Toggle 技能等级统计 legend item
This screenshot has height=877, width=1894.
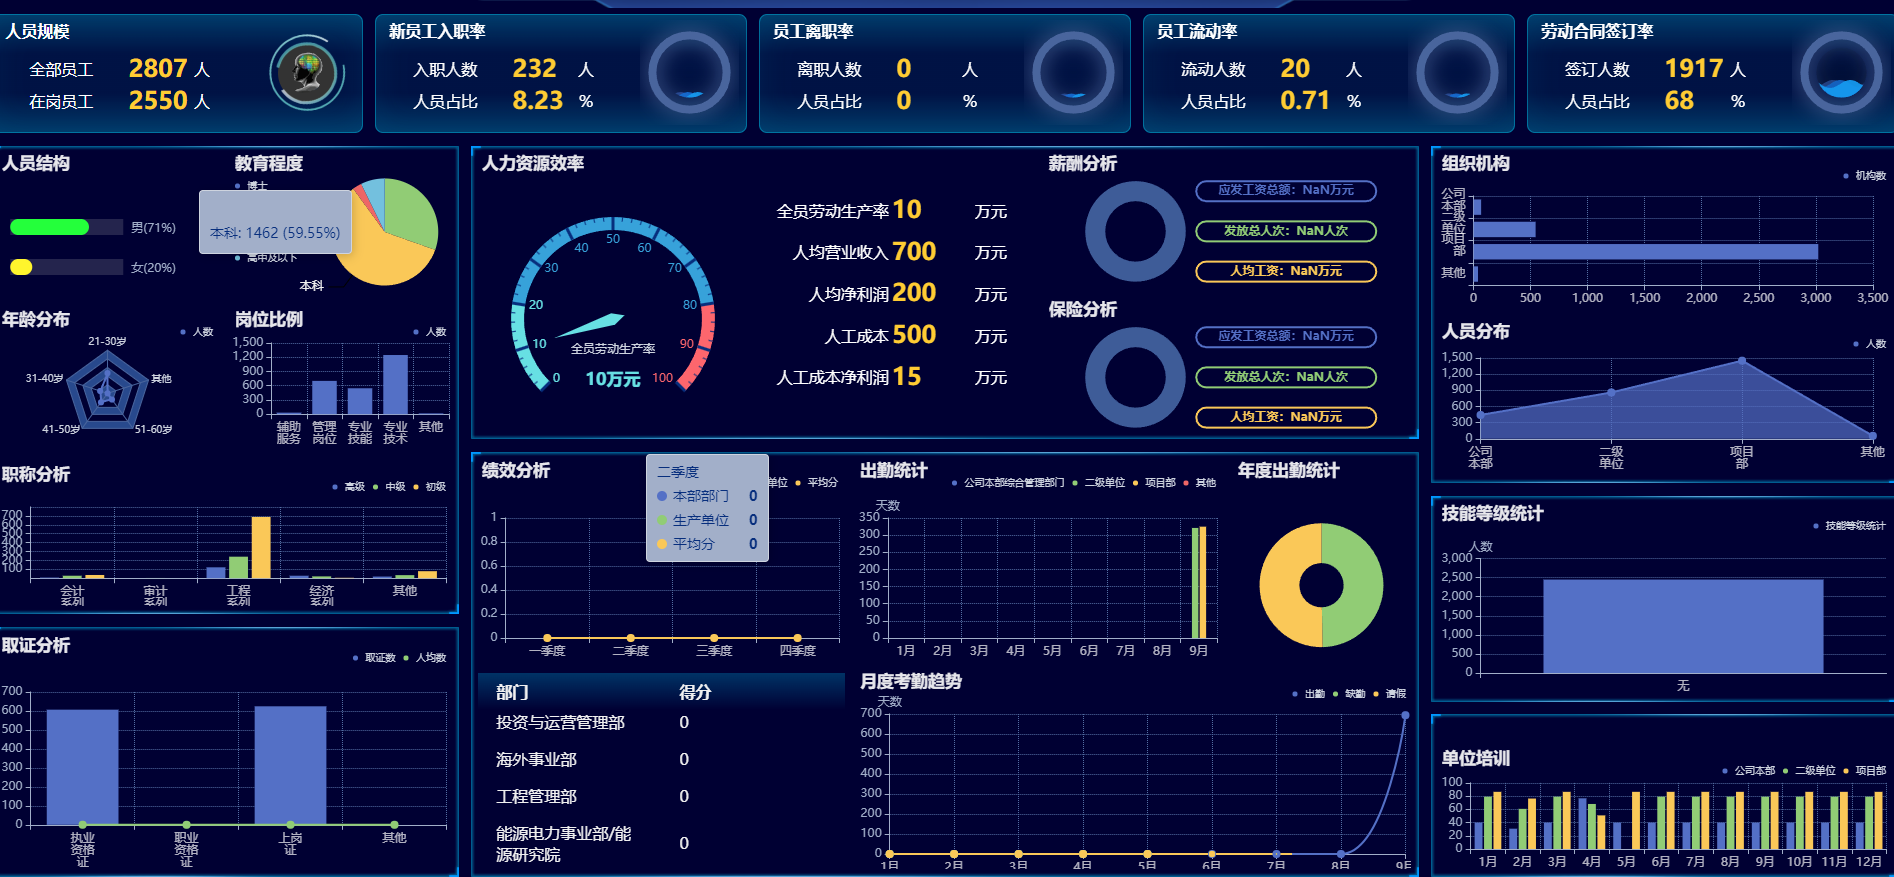[1850, 526]
